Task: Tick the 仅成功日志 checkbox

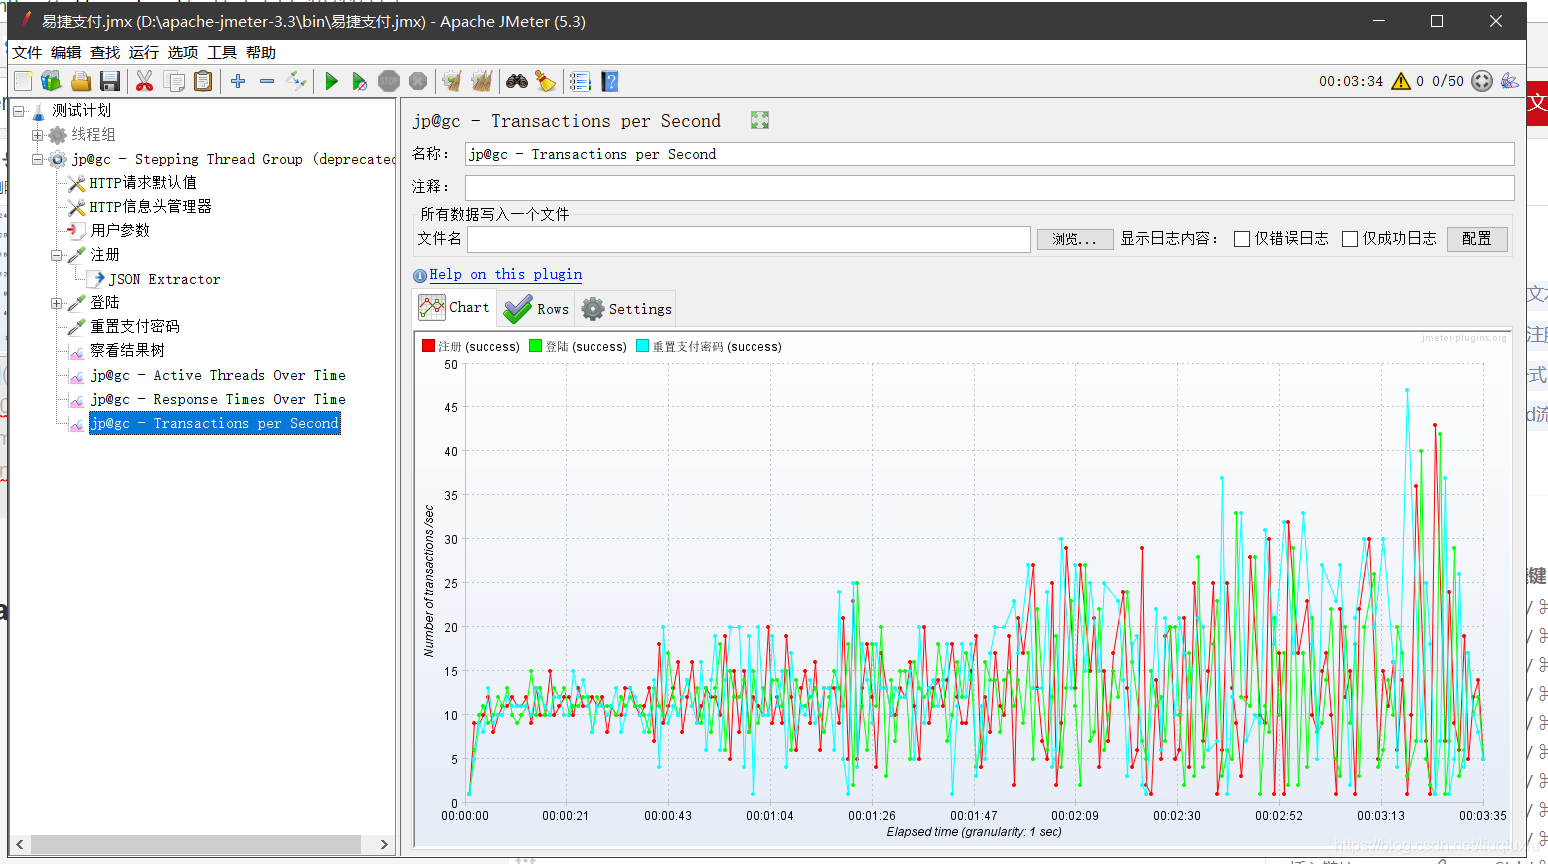Action: (1350, 239)
